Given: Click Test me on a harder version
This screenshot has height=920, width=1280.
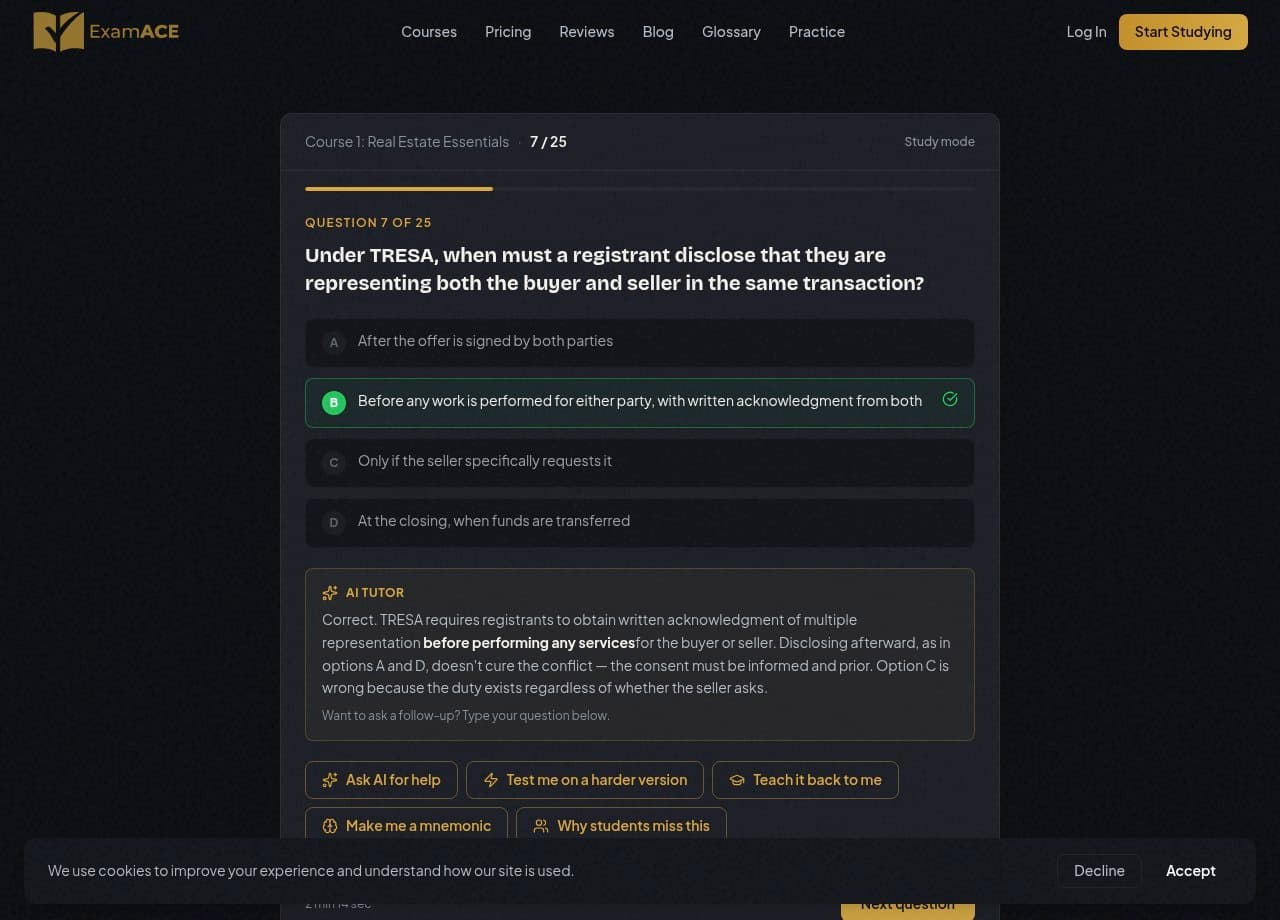Looking at the screenshot, I should [x=585, y=780].
